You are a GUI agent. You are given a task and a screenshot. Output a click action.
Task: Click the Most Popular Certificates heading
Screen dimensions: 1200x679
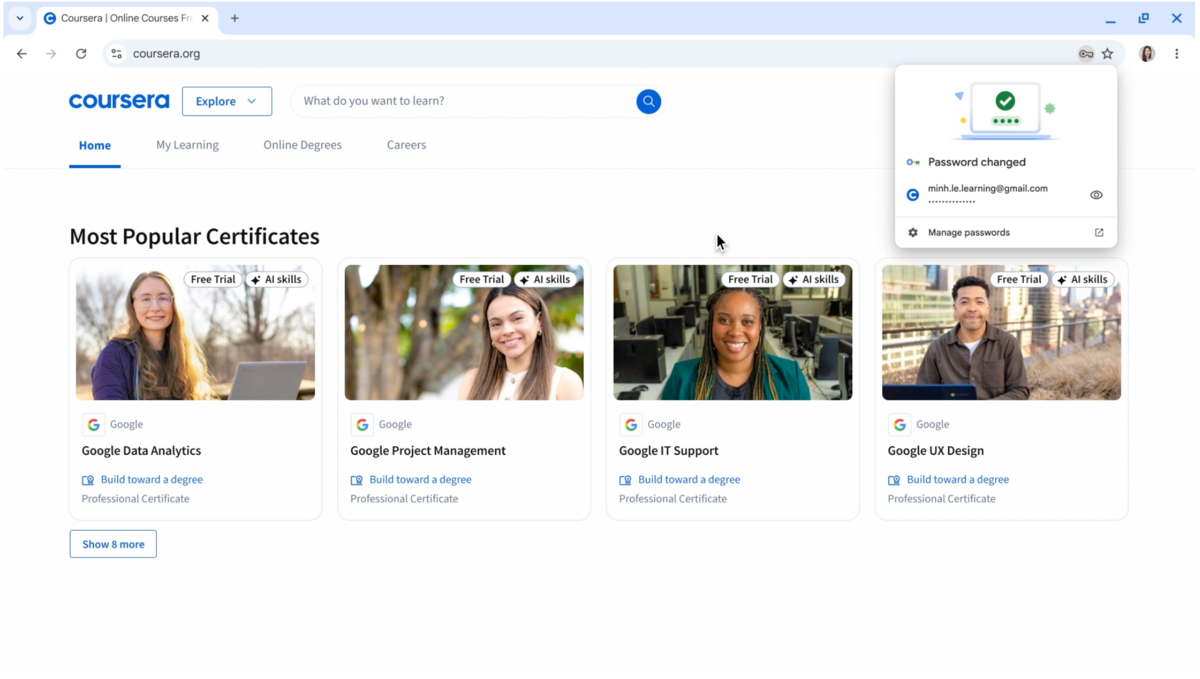pos(194,237)
